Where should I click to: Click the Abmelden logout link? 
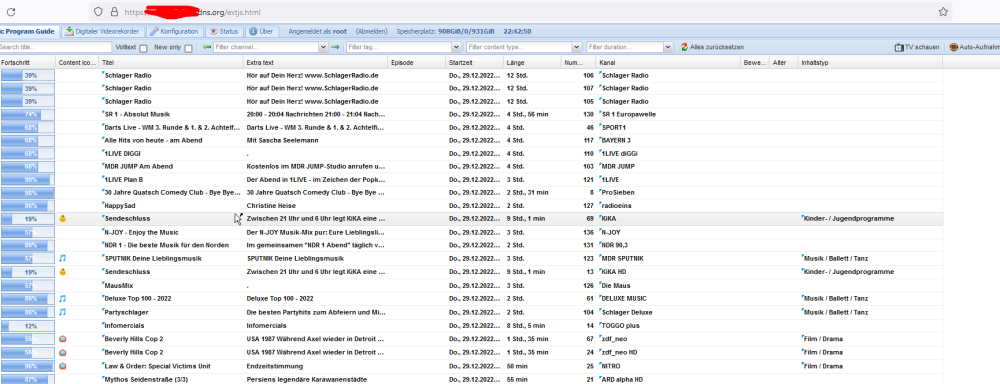372,31
